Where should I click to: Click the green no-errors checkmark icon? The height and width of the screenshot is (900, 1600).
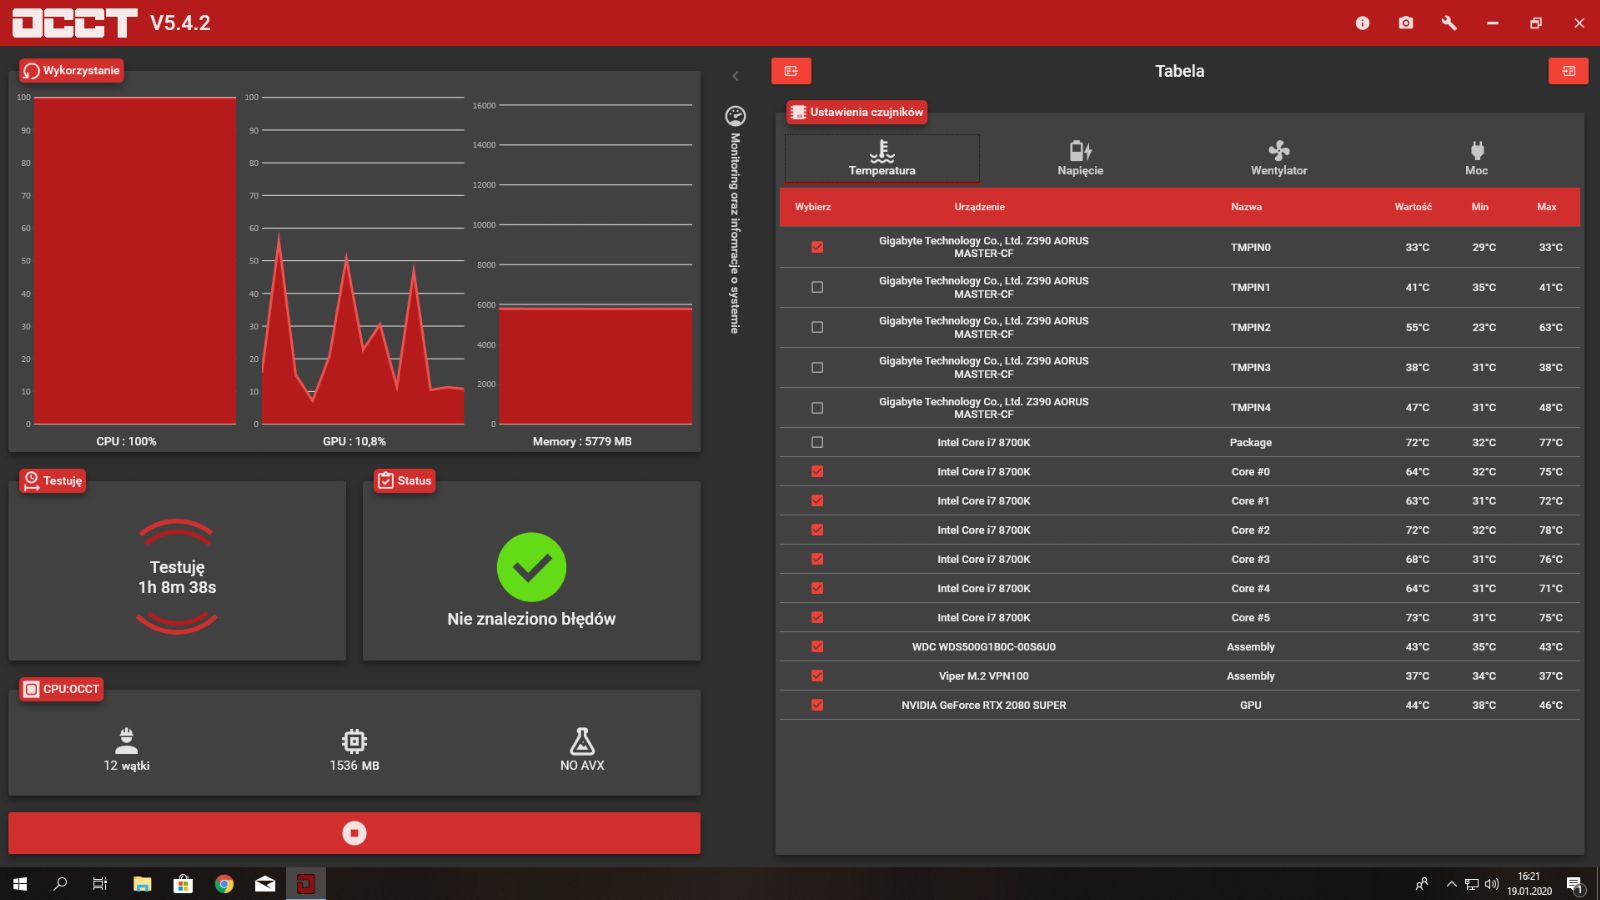point(532,567)
